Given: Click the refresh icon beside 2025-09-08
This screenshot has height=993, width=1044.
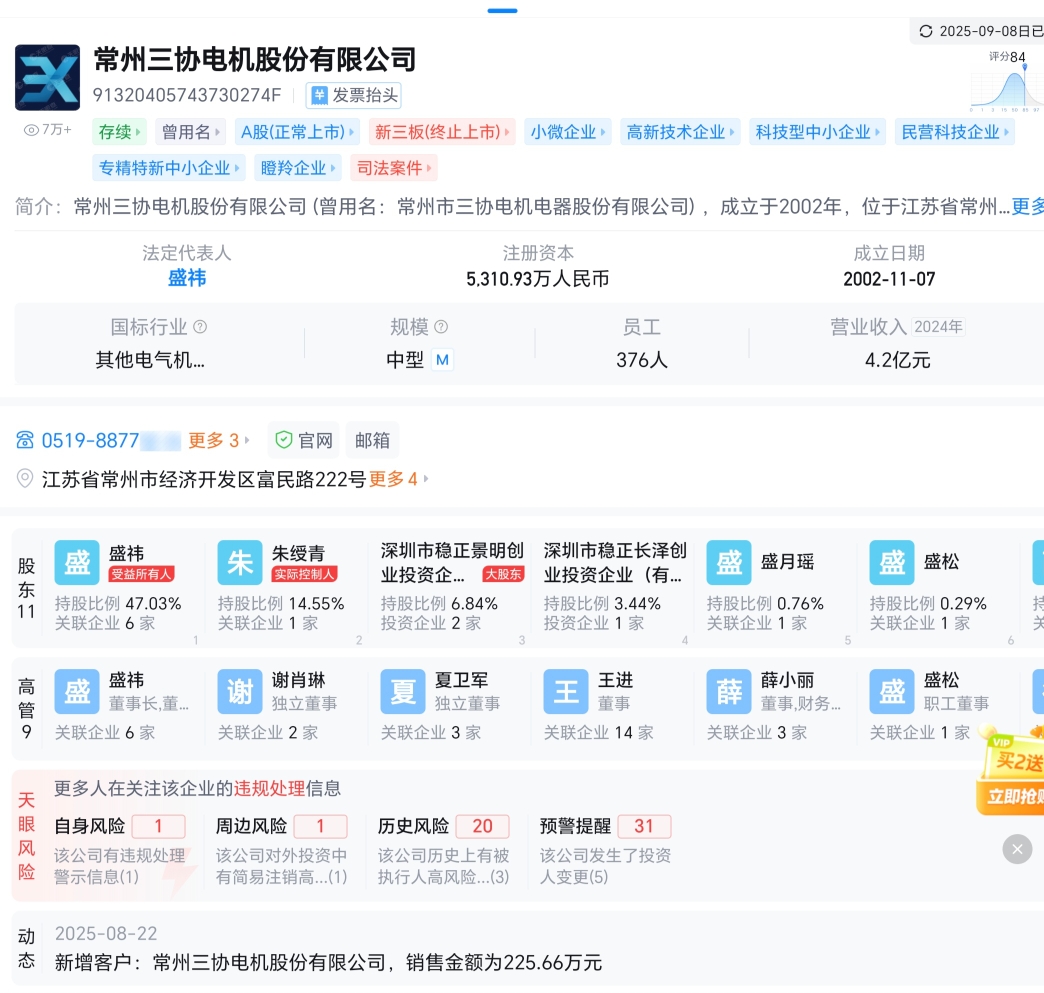Looking at the screenshot, I should point(925,31).
